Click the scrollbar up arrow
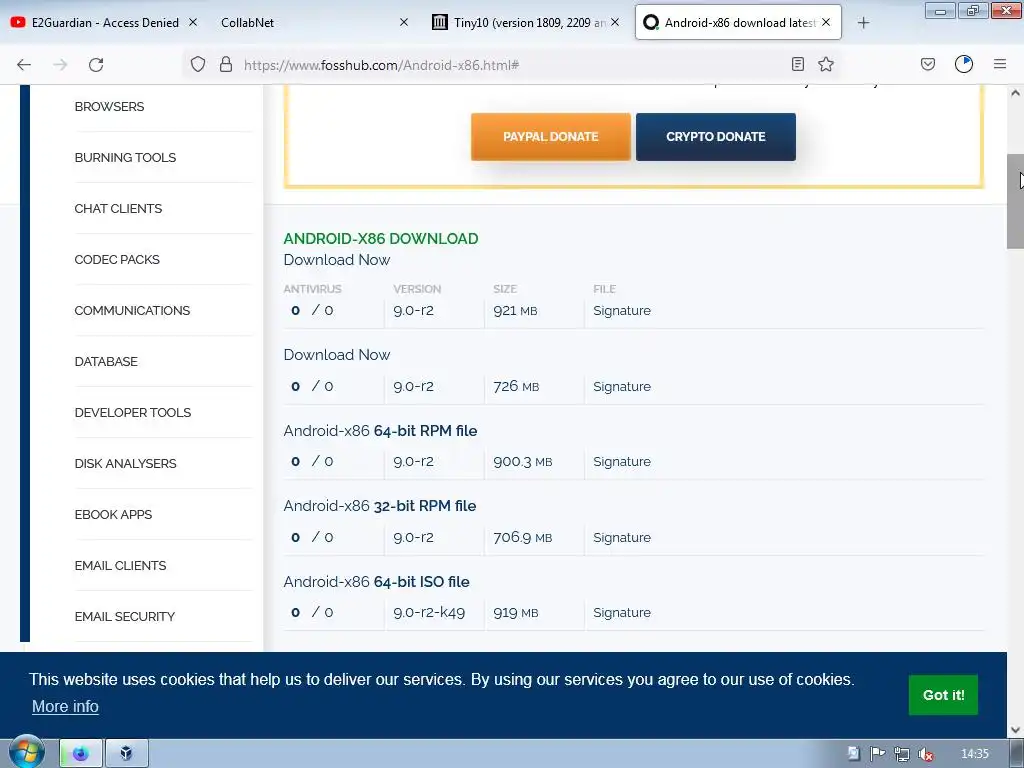The image size is (1024, 768). tap(1015, 93)
